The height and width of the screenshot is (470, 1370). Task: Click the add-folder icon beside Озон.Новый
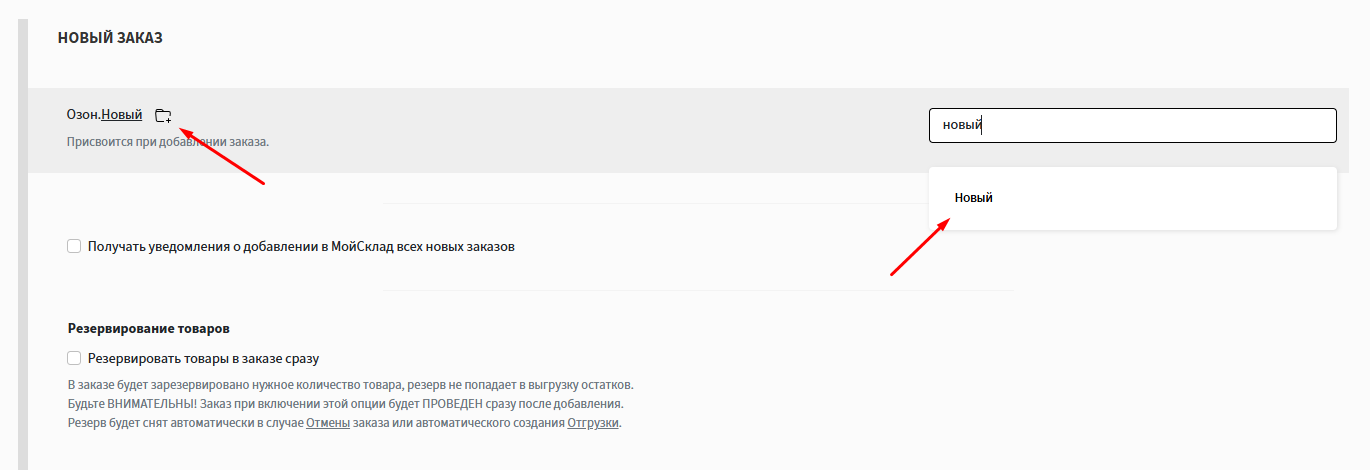click(163, 115)
